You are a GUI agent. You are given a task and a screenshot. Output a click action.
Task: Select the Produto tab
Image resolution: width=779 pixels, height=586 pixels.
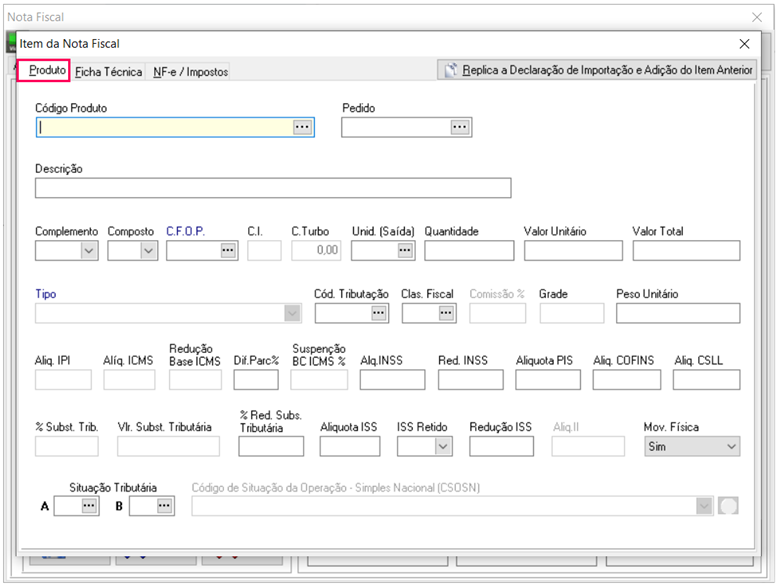(46, 71)
